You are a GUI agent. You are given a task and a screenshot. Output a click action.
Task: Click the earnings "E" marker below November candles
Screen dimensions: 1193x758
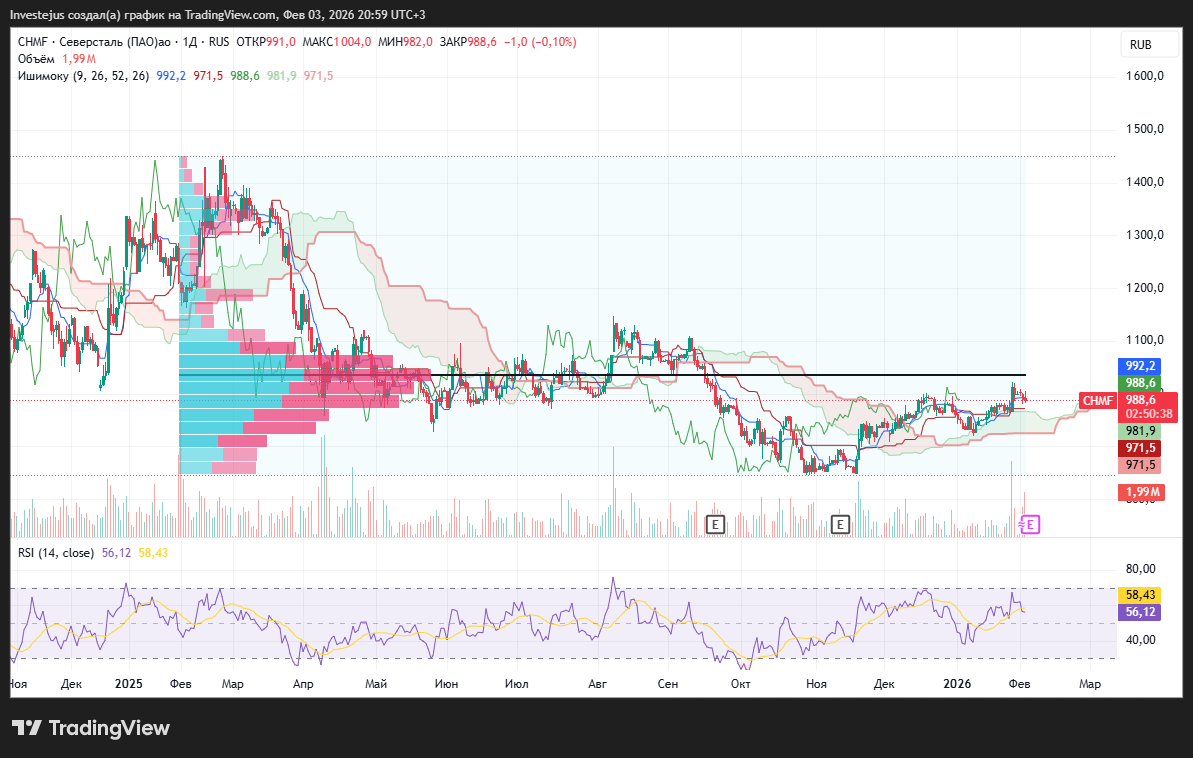coord(840,524)
